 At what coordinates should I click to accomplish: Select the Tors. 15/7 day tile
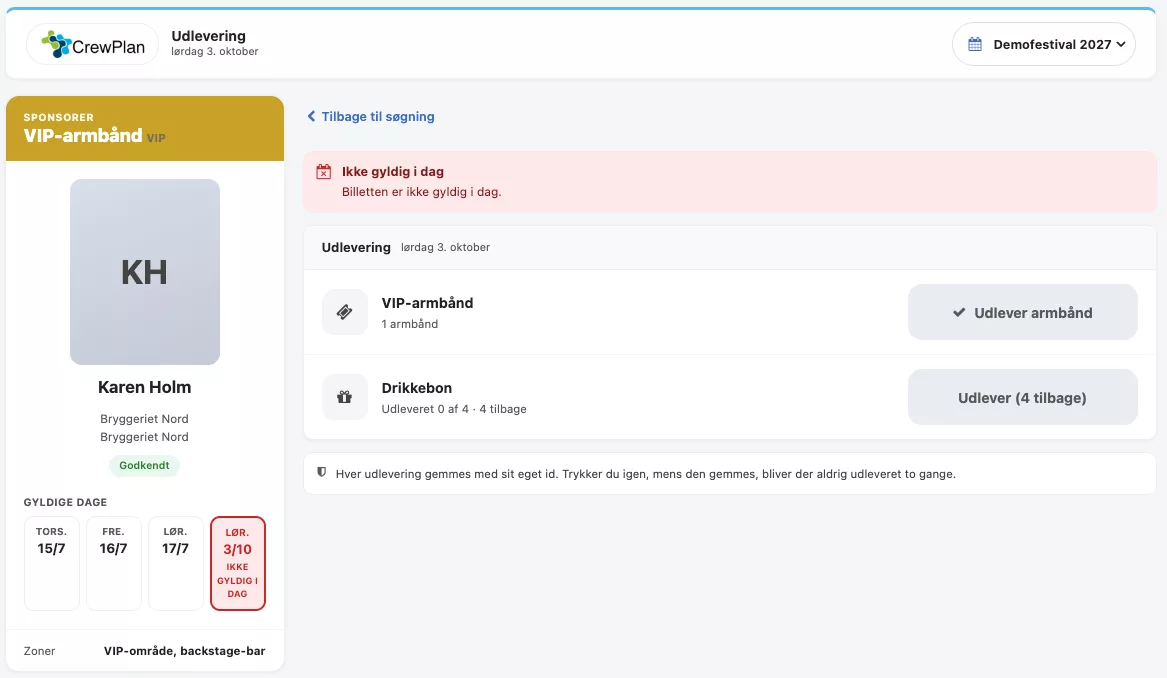[x=51, y=563]
